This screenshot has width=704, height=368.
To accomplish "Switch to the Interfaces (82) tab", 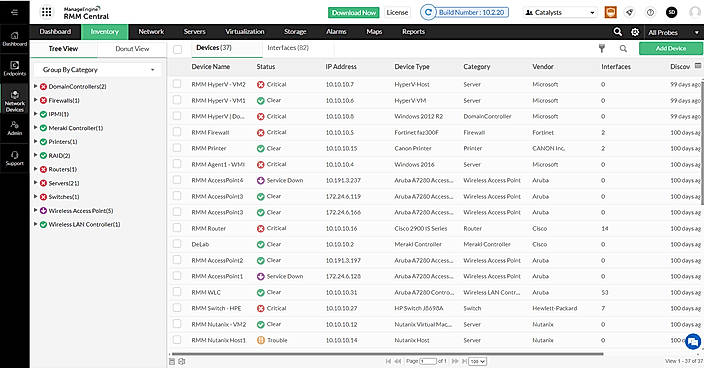I will 288,48.
